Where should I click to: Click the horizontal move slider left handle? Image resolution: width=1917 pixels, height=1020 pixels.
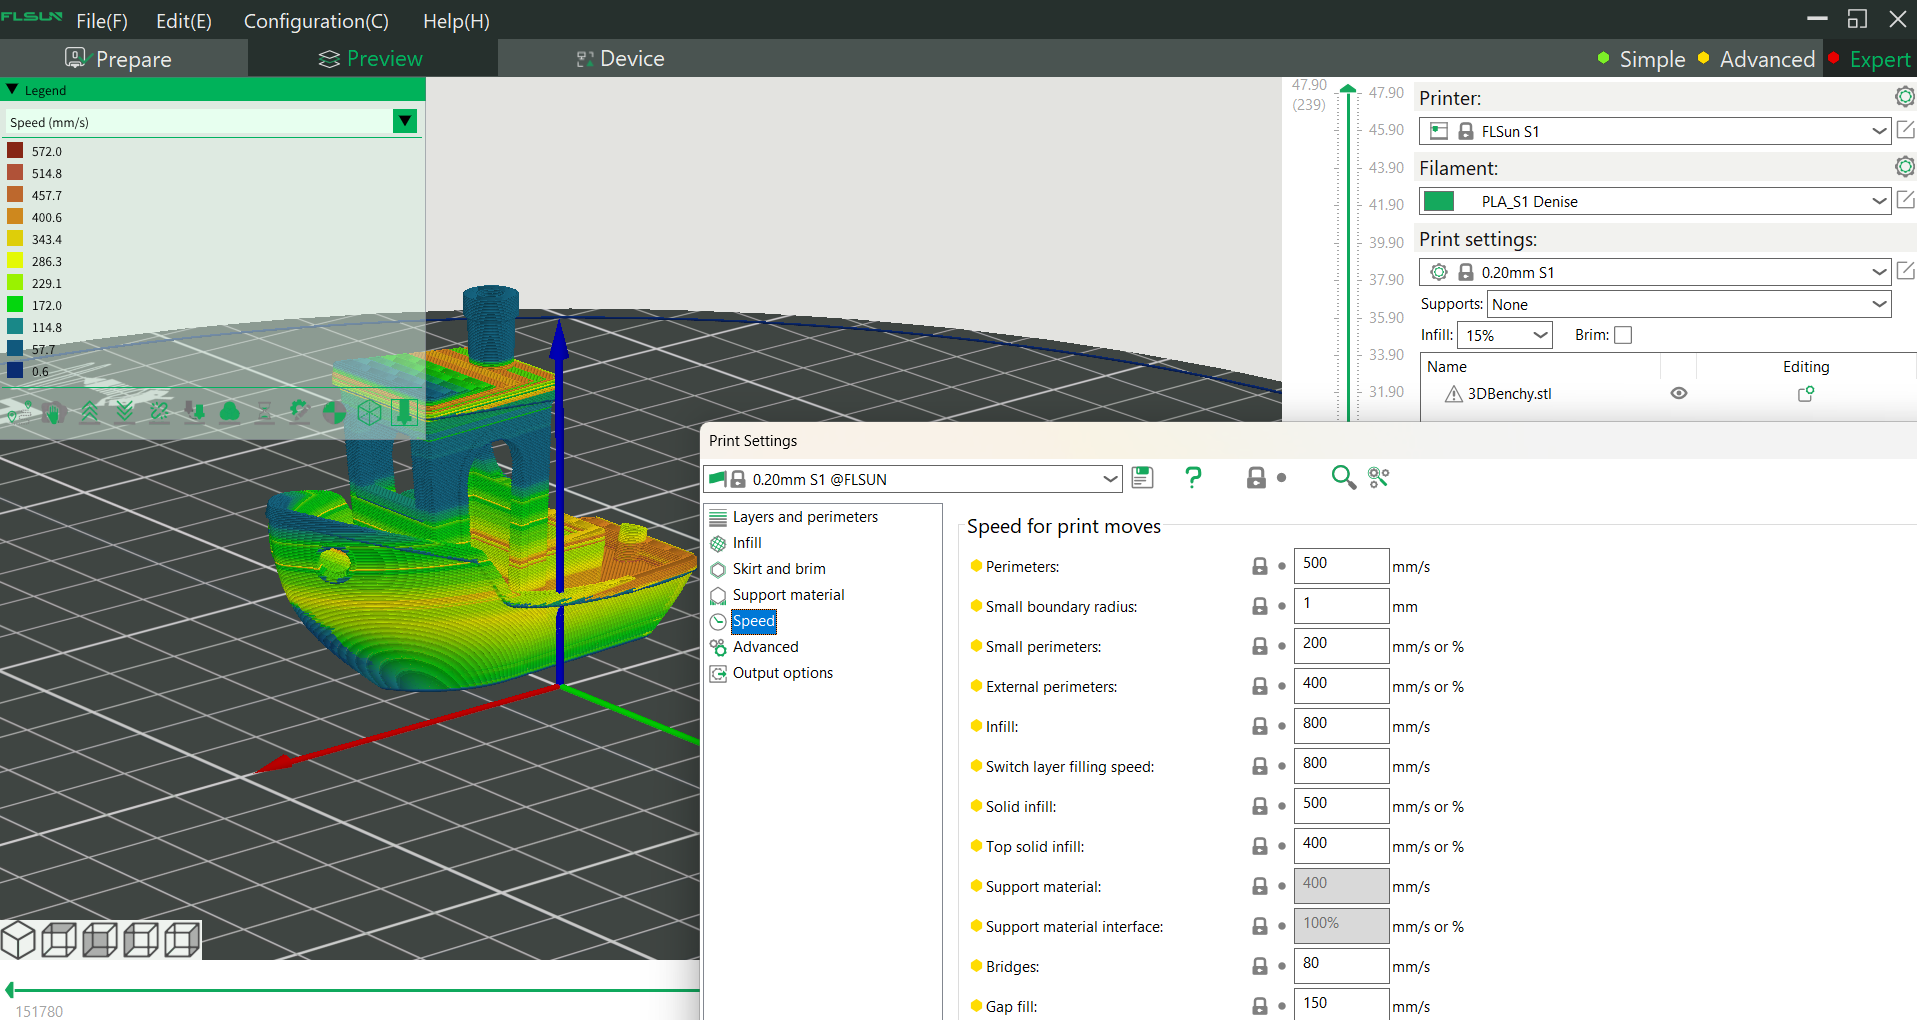(x=10, y=990)
